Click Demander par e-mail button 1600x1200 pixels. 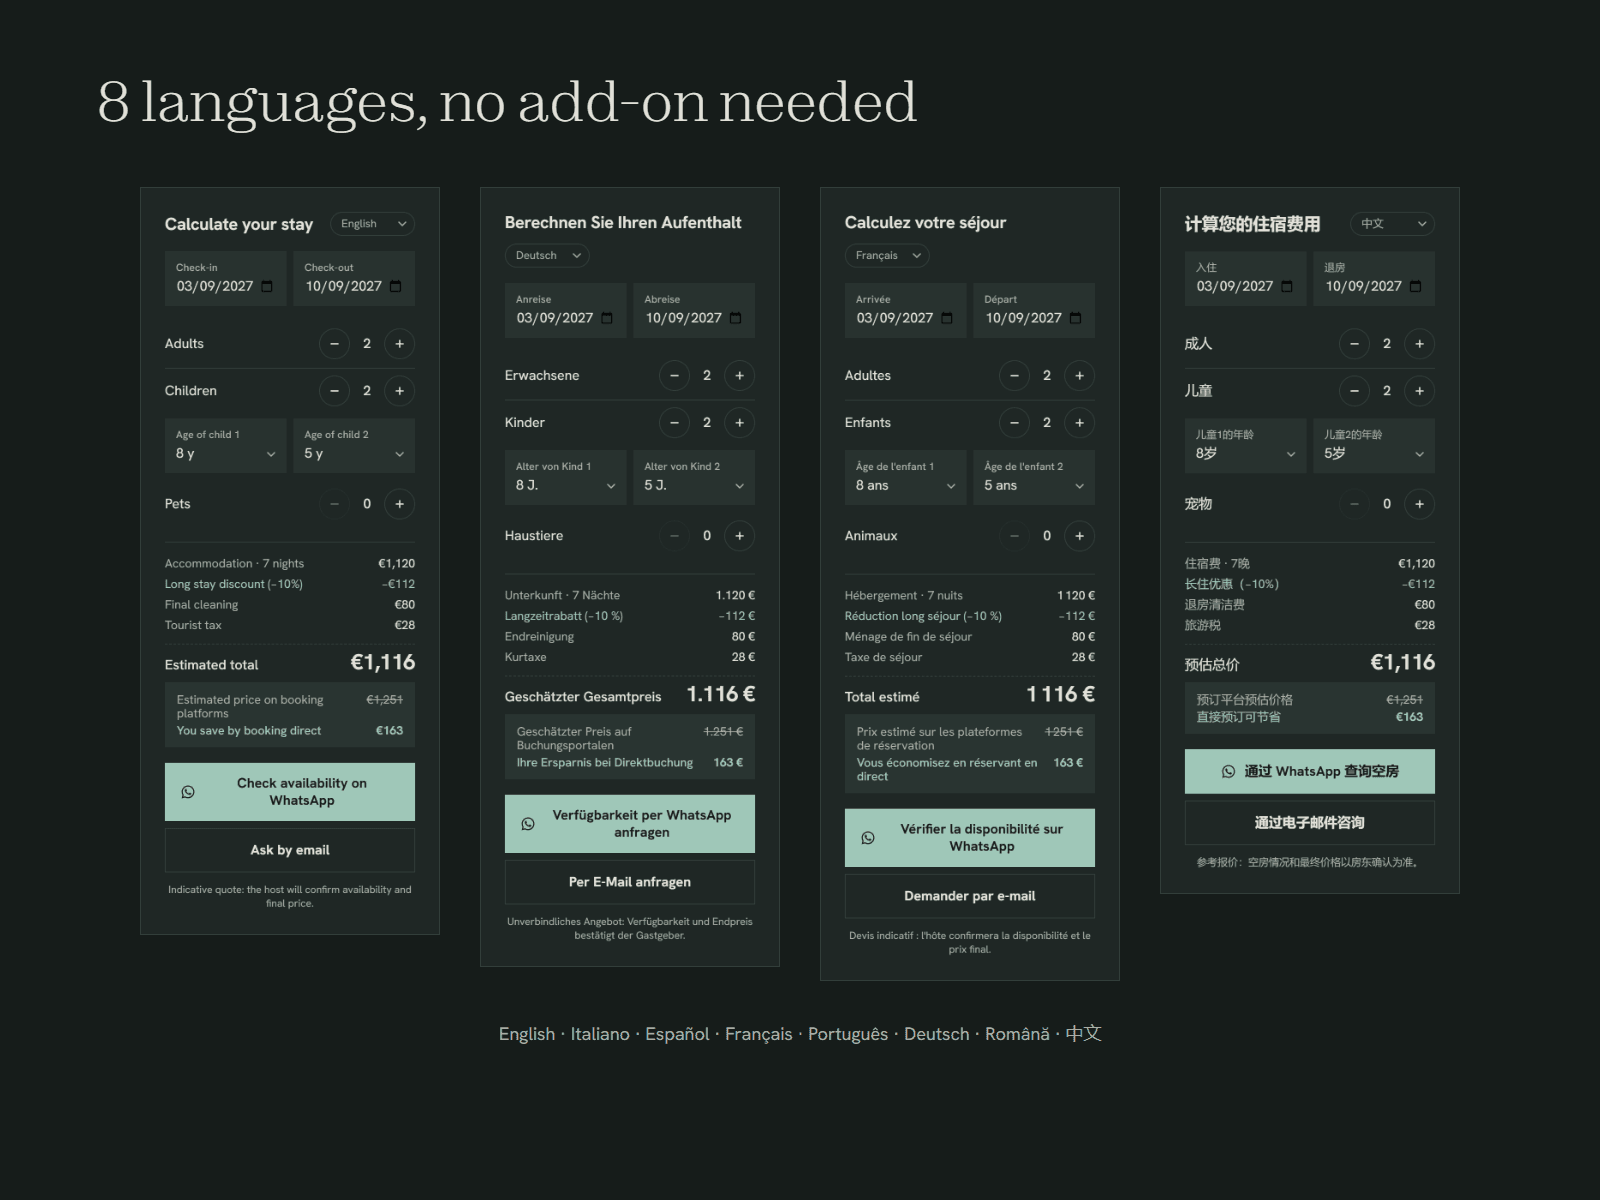(970, 896)
